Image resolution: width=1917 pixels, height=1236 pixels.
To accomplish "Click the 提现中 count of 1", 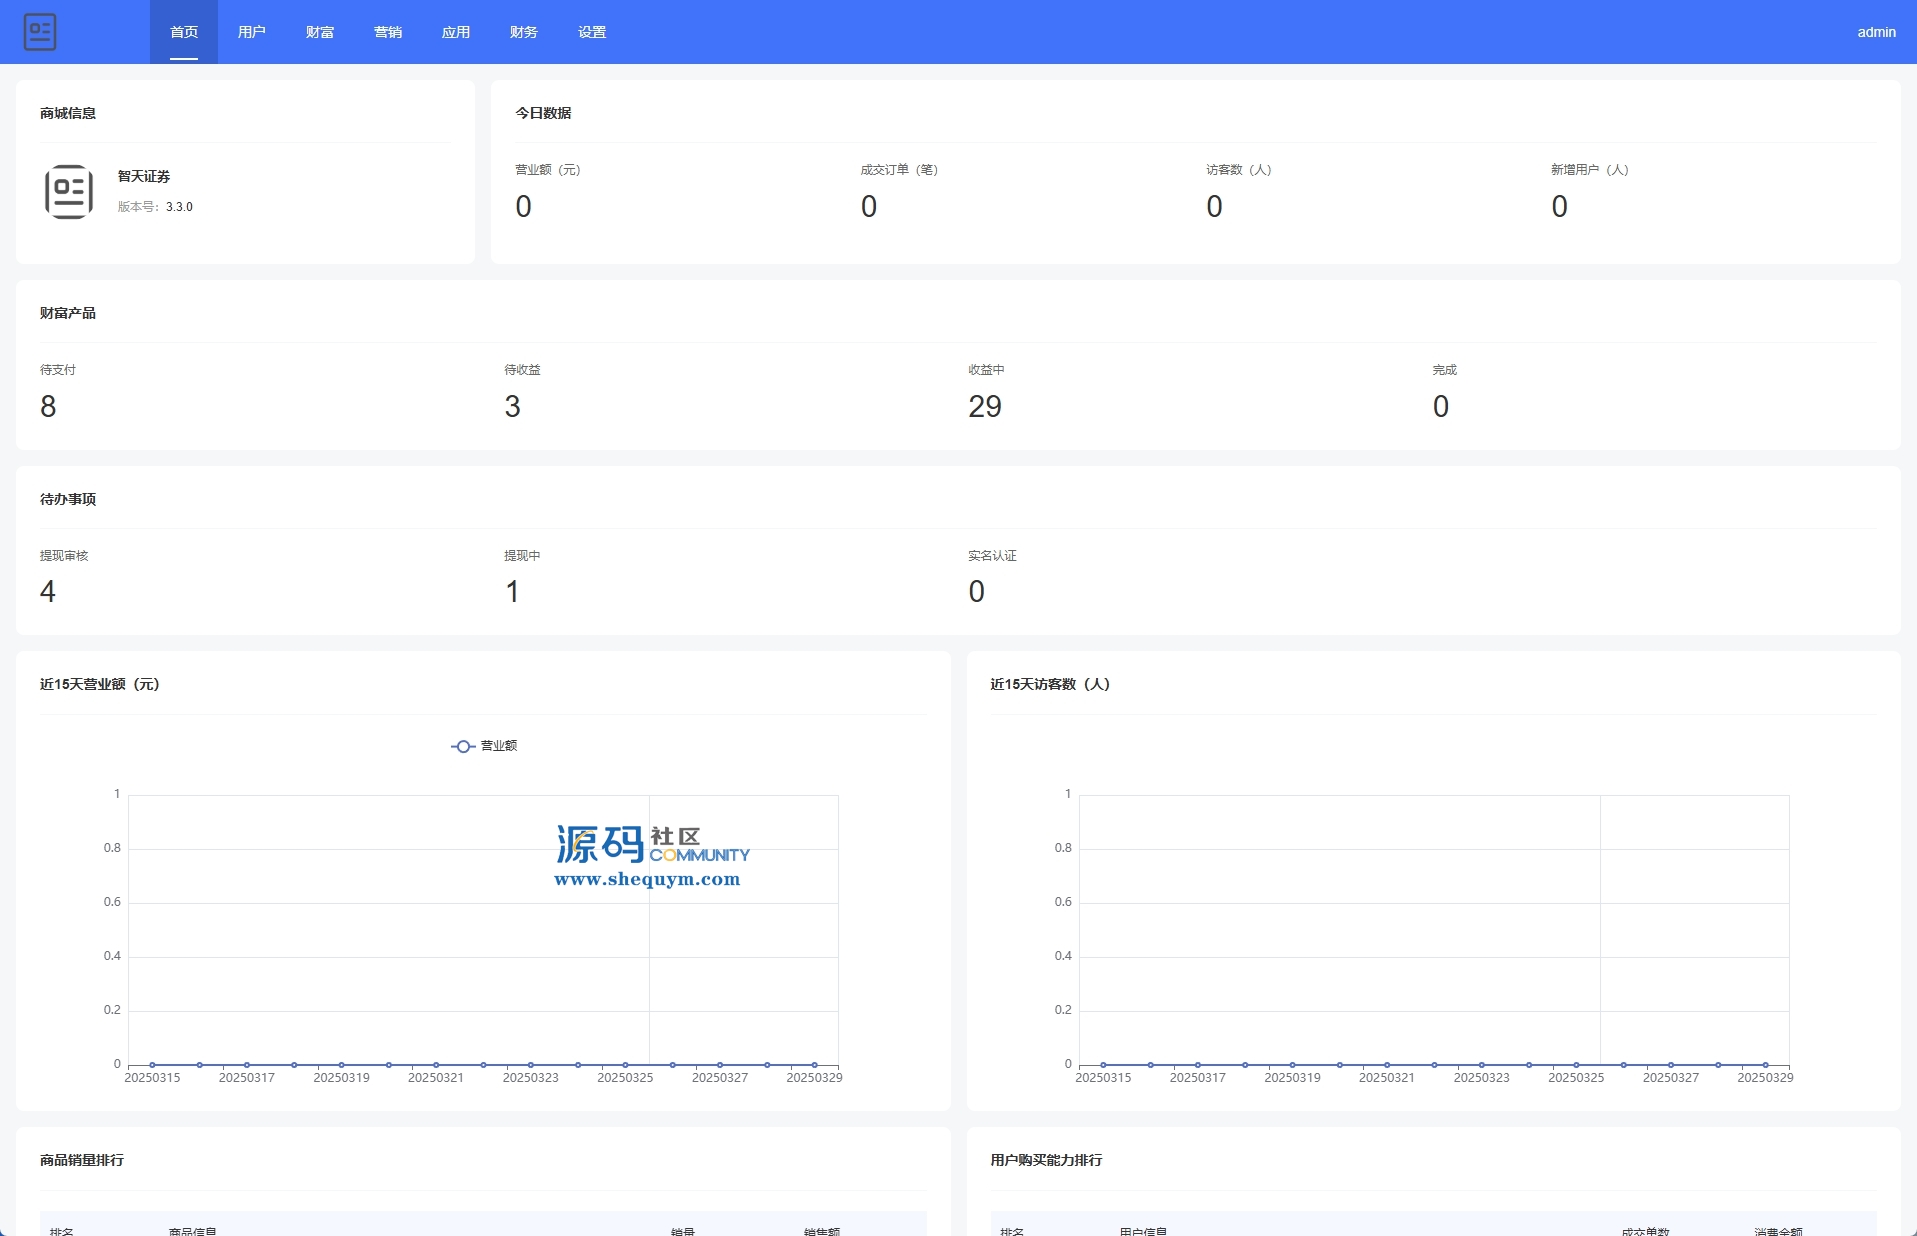I will [x=512, y=592].
